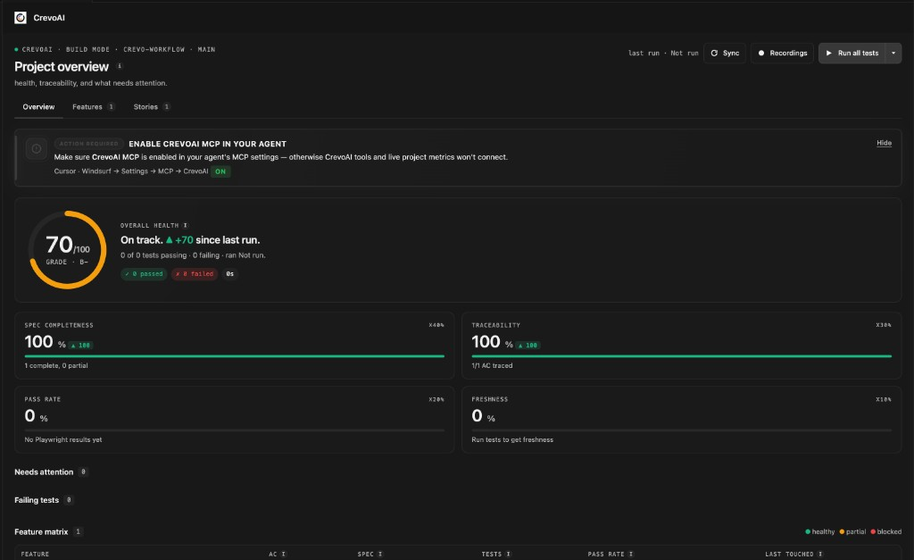Hide the MCP action banner
This screenshot has height=560, width=914.
(x=884, y=143)
